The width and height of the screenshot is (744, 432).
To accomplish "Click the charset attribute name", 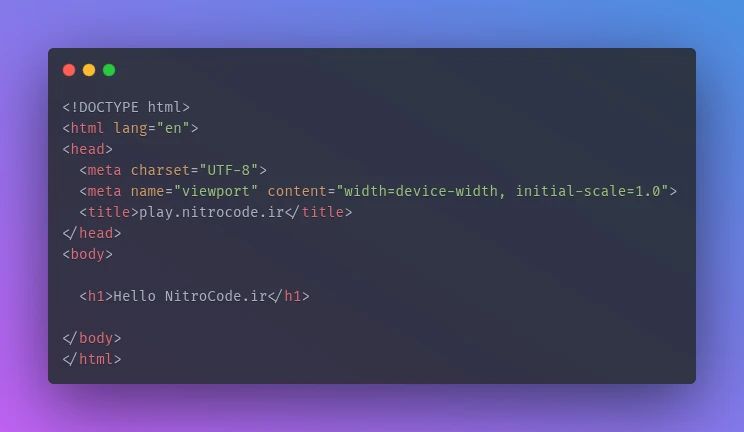I will (160, 170).
